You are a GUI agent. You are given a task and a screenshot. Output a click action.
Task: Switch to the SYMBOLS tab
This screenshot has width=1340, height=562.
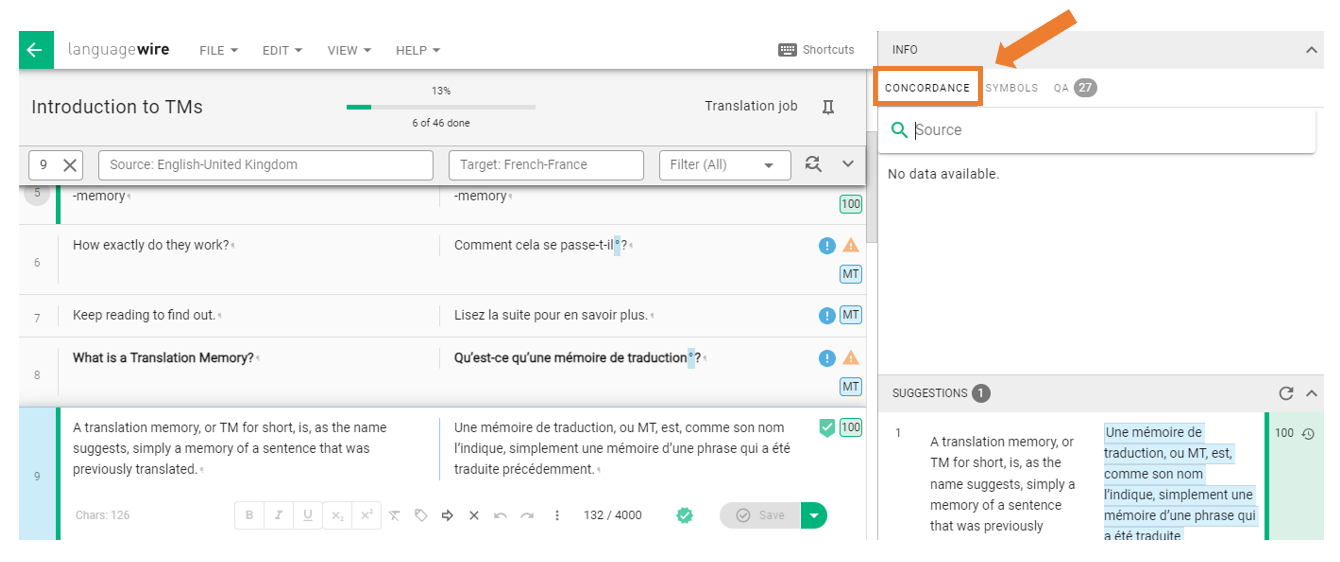1012,88
